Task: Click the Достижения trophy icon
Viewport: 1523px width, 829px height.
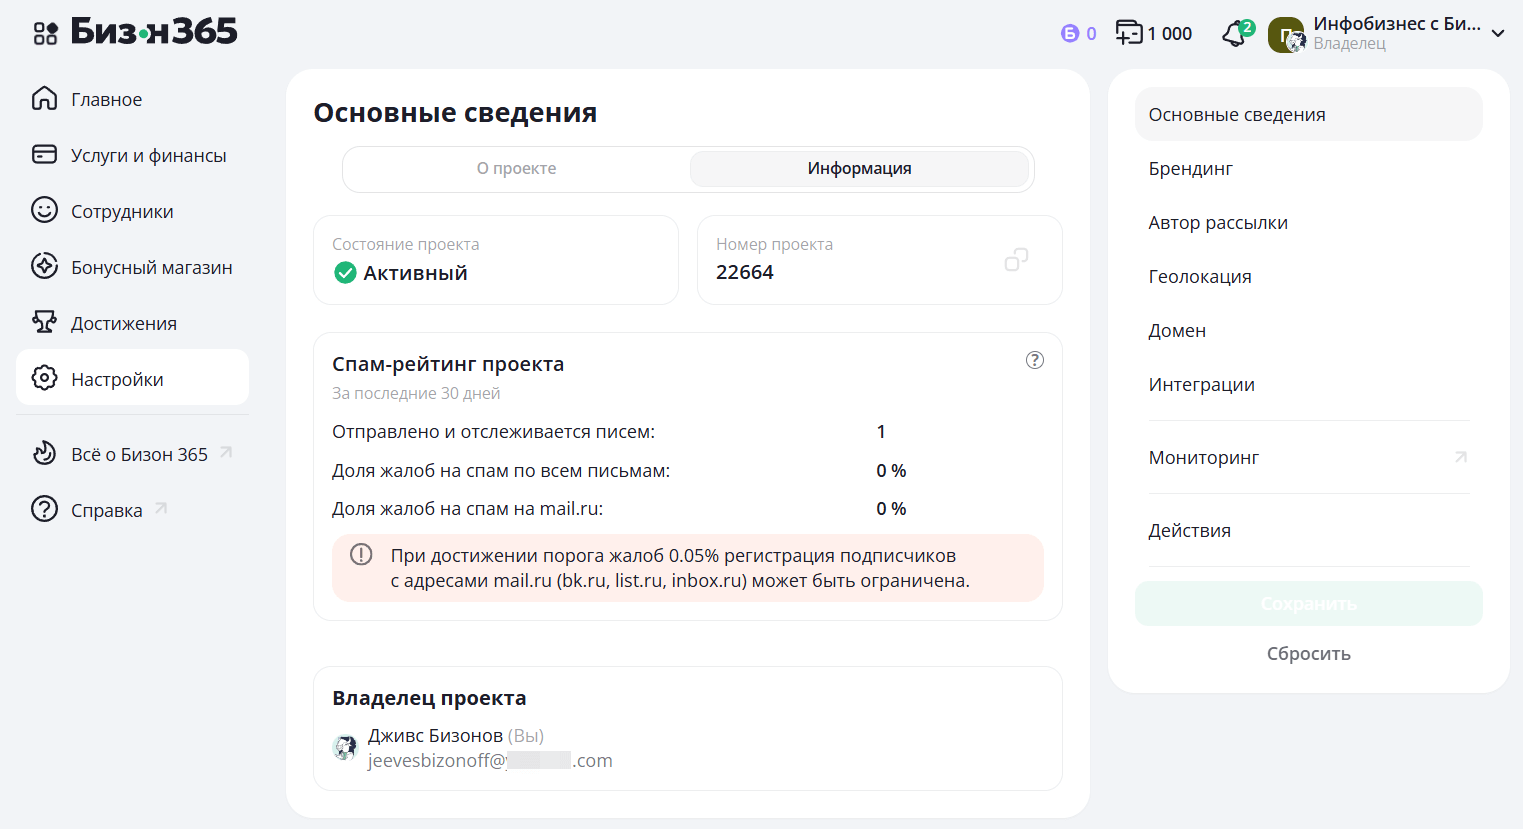Action: (x=44, y=323)
